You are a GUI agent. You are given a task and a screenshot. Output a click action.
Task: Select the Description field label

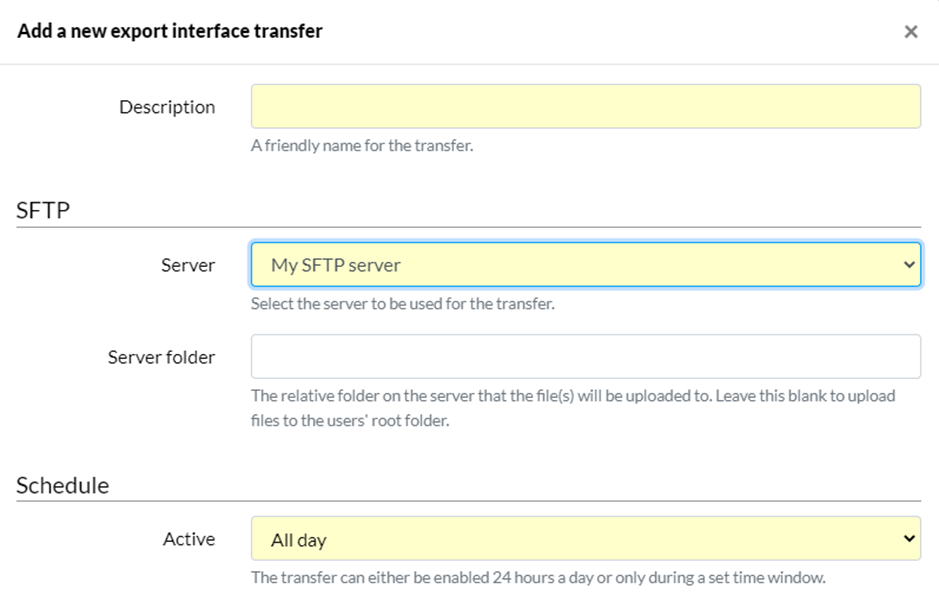coord(167,107)
